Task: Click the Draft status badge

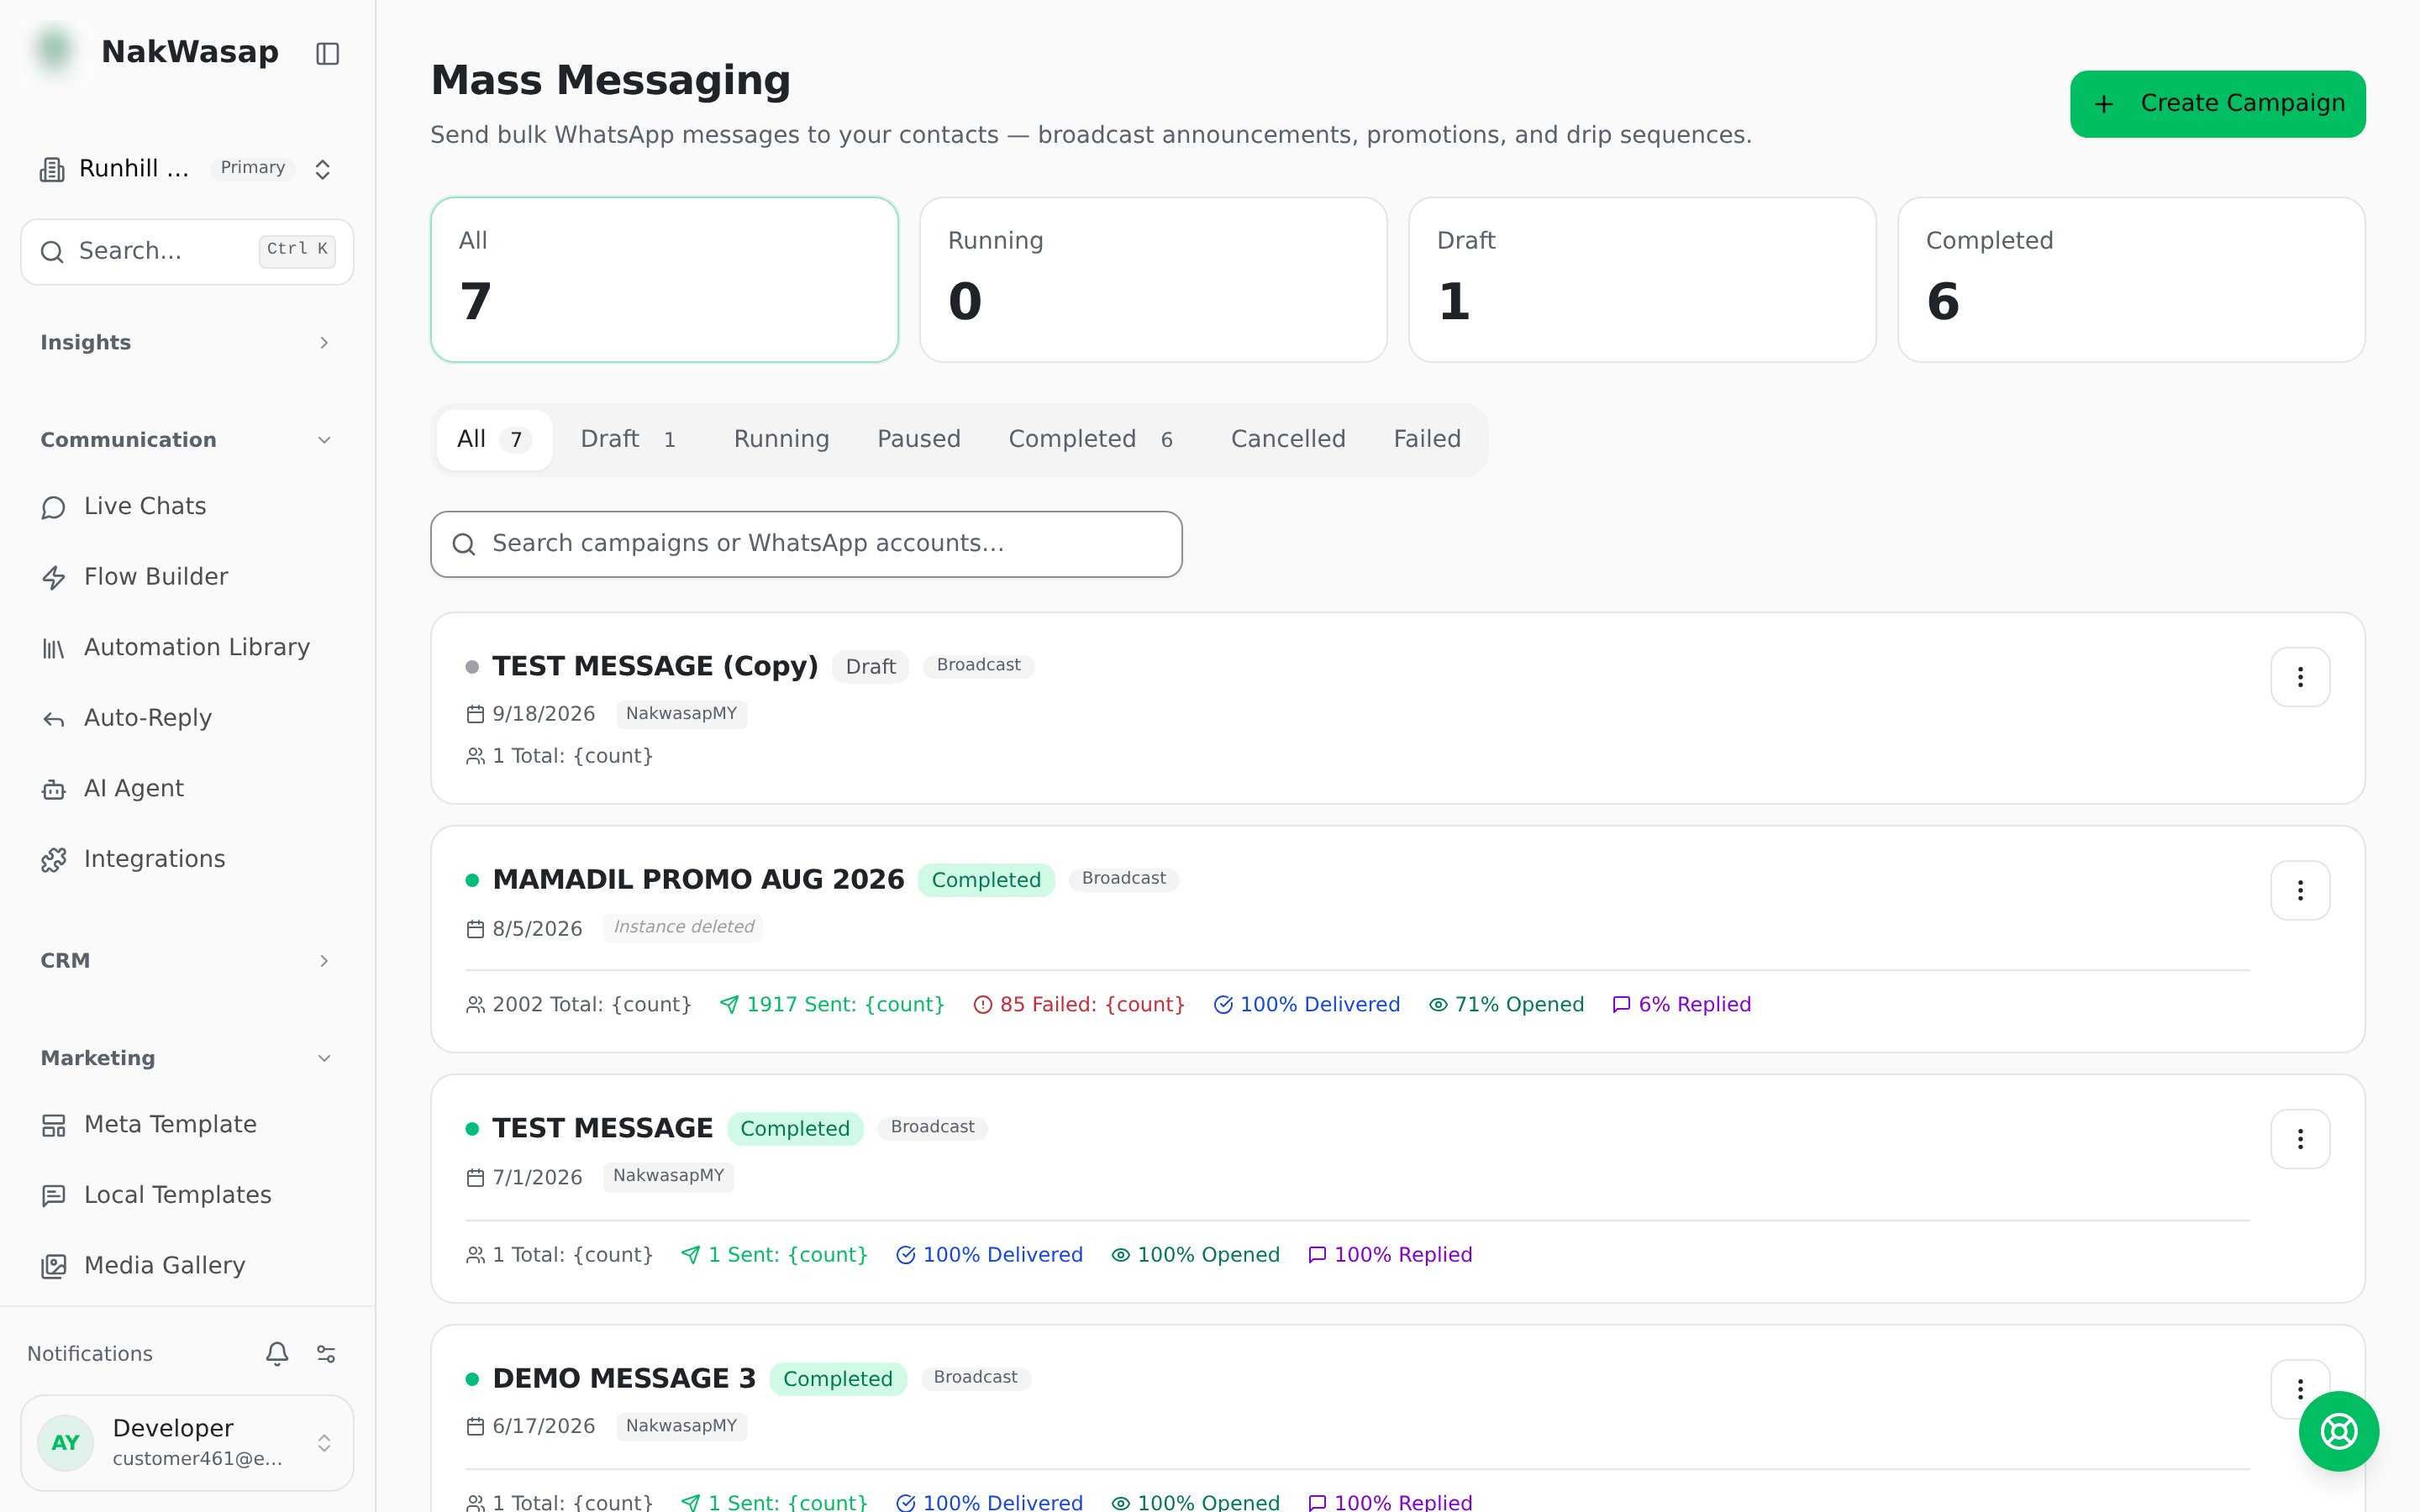Action: [870, 667]
